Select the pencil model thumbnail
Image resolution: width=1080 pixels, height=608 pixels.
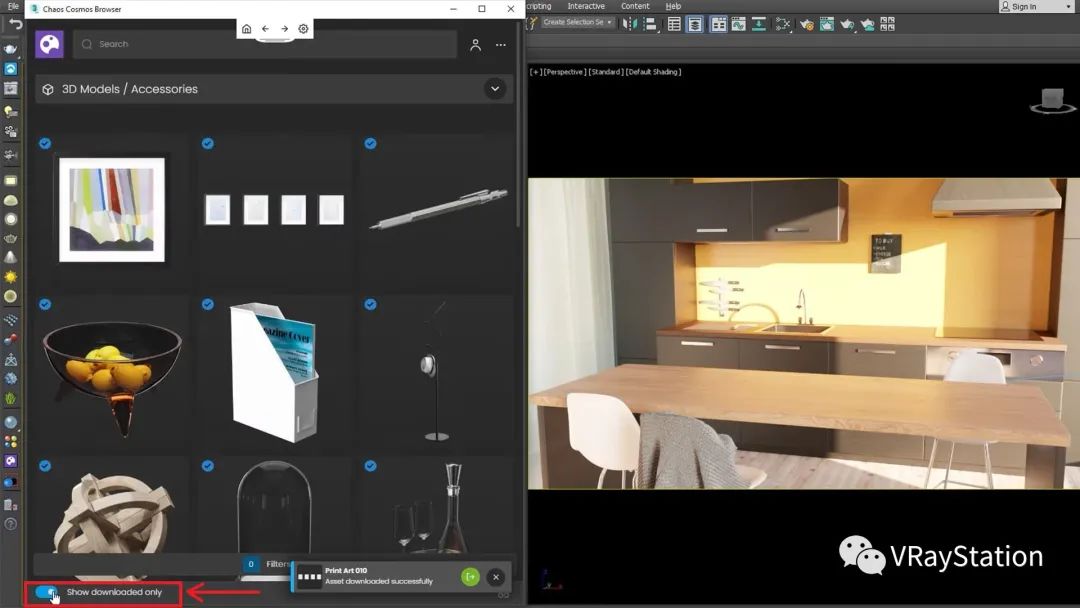(439, 209)
